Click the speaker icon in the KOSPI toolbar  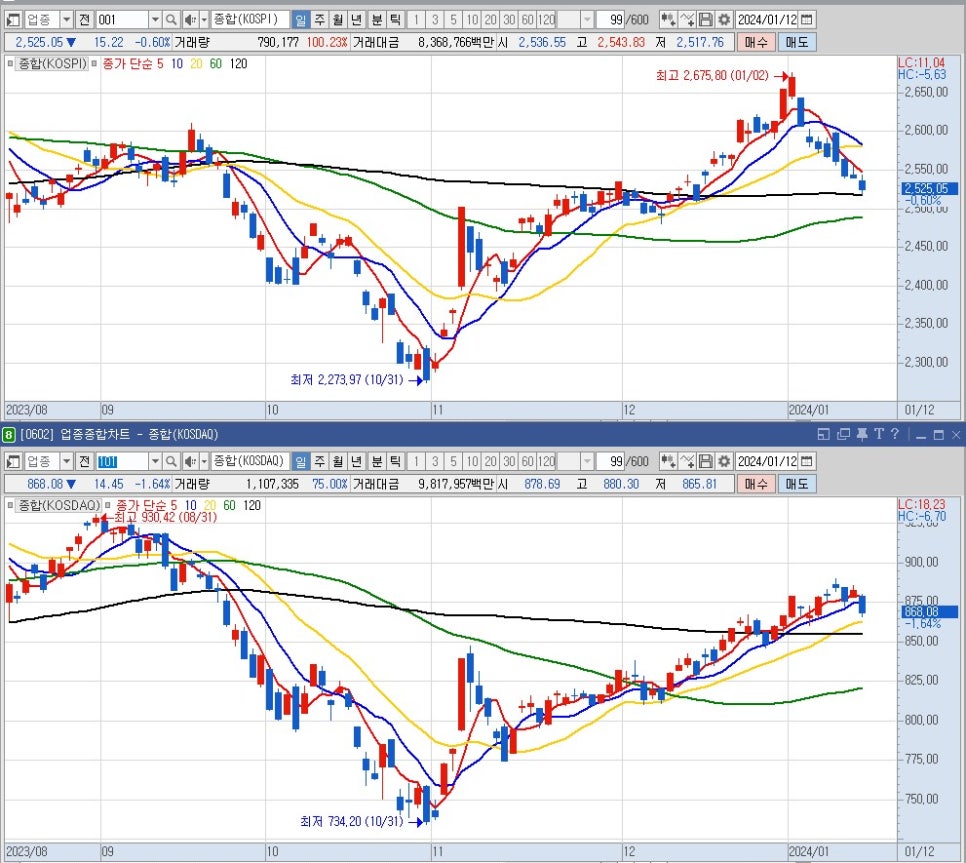[190, 20]
